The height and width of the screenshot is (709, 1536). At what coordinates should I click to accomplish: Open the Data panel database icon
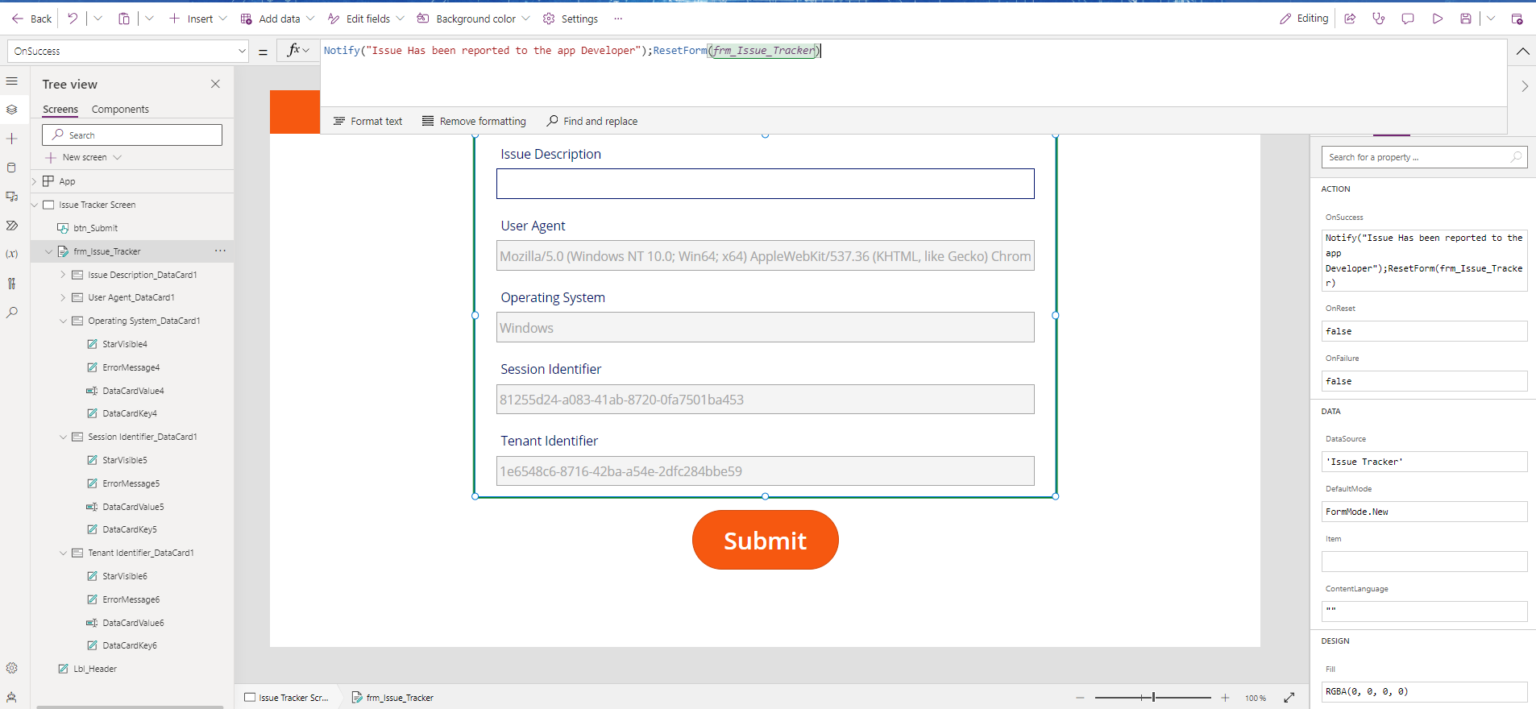coord(12,167)
